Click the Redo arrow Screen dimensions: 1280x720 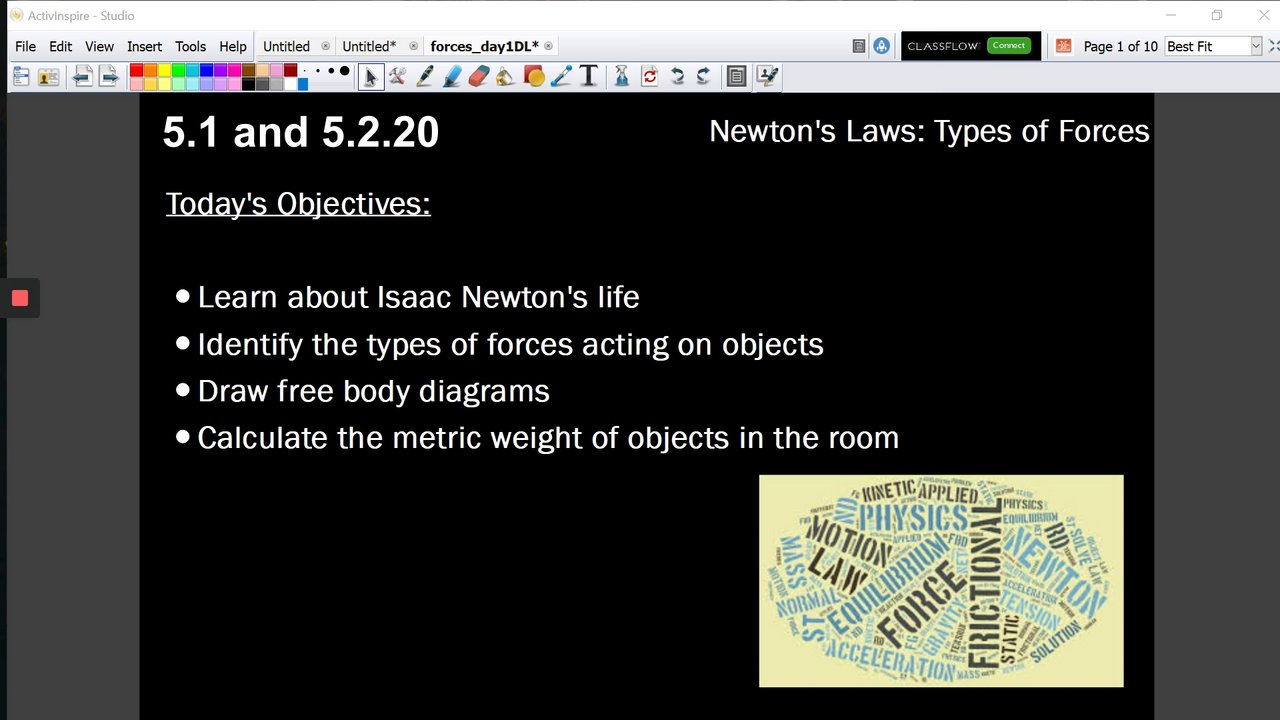pos(704,76)
